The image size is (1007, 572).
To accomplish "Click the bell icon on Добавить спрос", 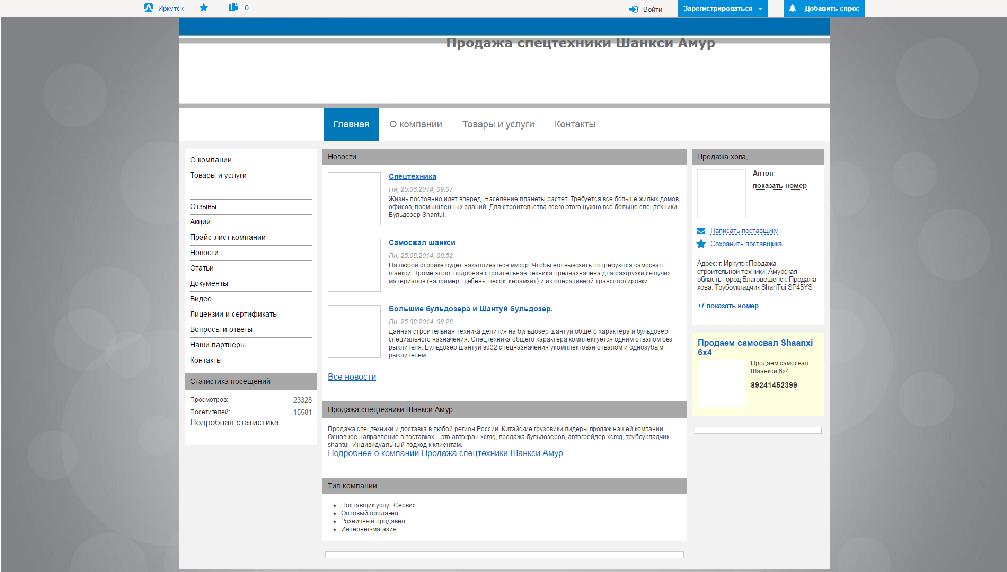I will pos(792,8).
